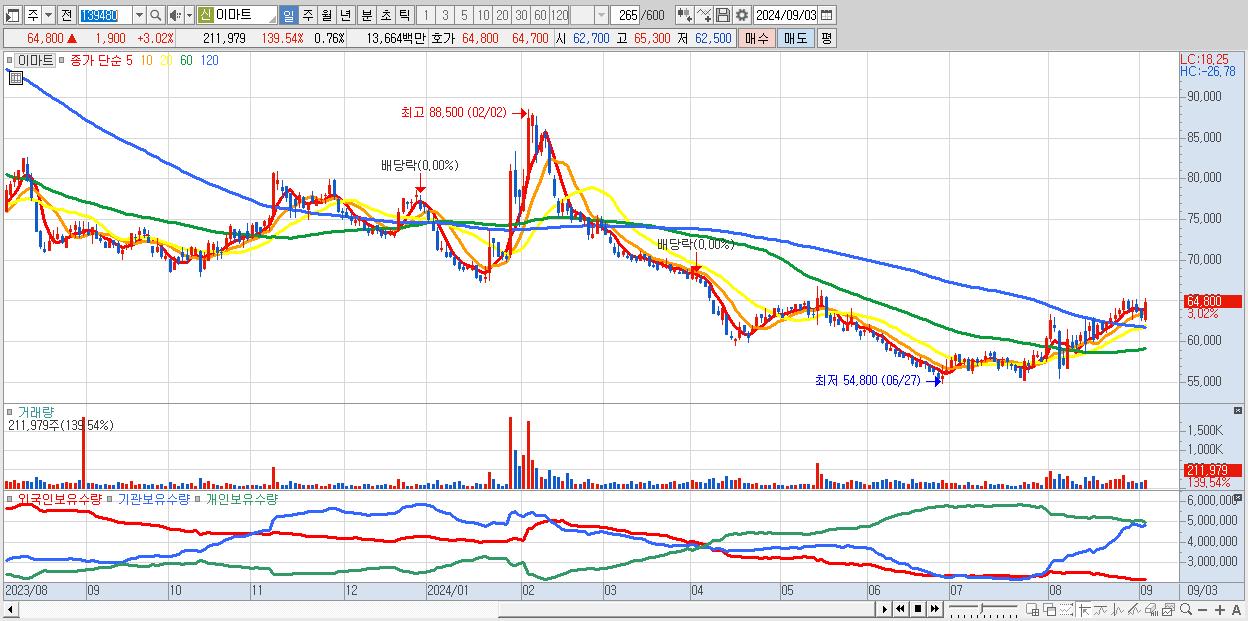Click the stop button in bottom bar
Screen dimensions: 1248x621
(917, 609)
